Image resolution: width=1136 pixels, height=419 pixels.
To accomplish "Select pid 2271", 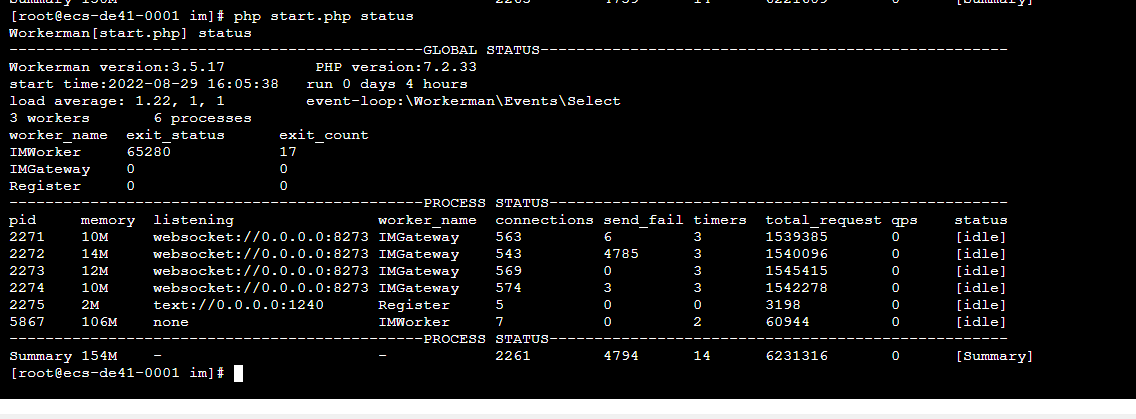I will click(x=27, y=237).
